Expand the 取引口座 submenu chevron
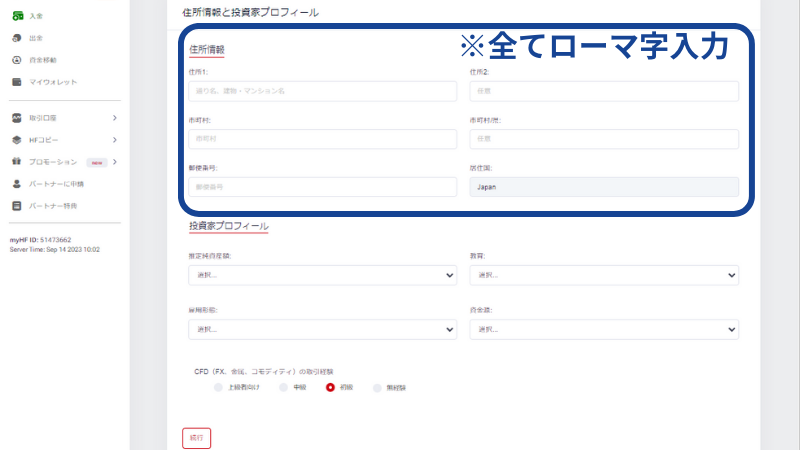The height and width of the screenshot is (450, 800). [x=114, y=118]
